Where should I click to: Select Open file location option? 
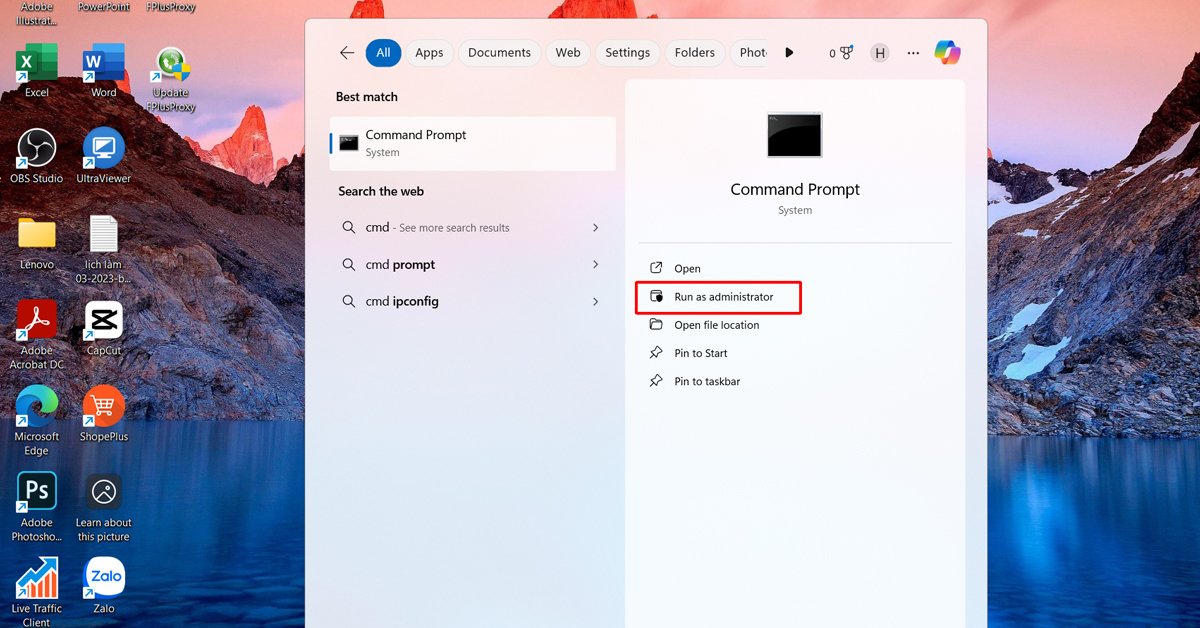[x=716, y=325]
